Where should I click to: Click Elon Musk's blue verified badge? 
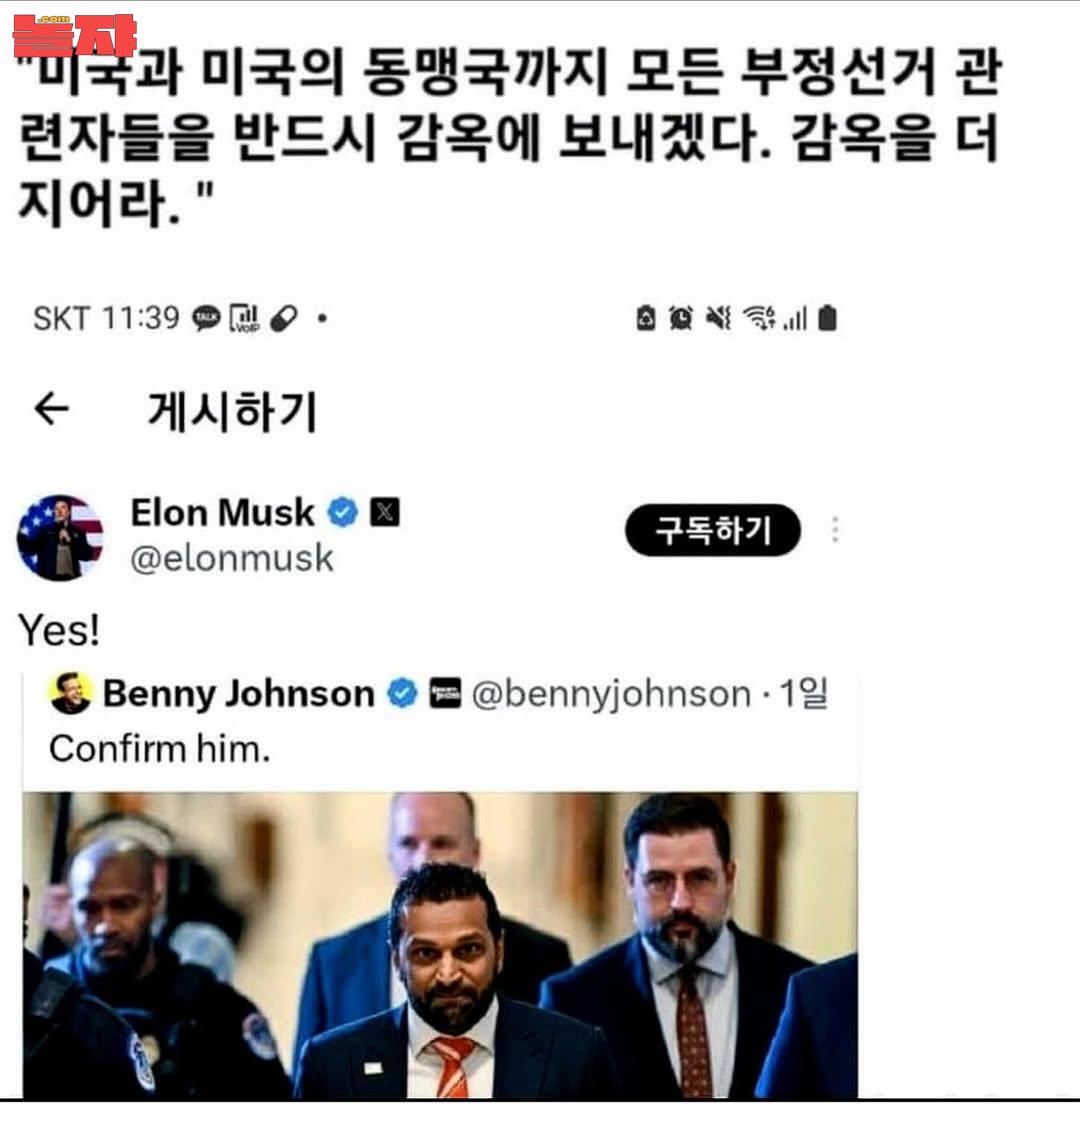click(343, 512)
